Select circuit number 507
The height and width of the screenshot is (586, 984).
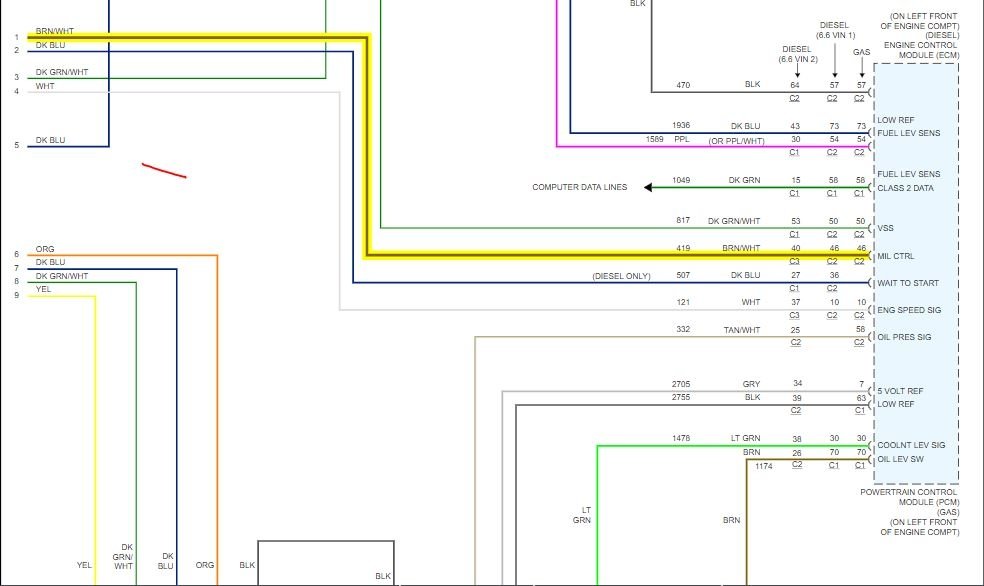click(x=683, y=275)
